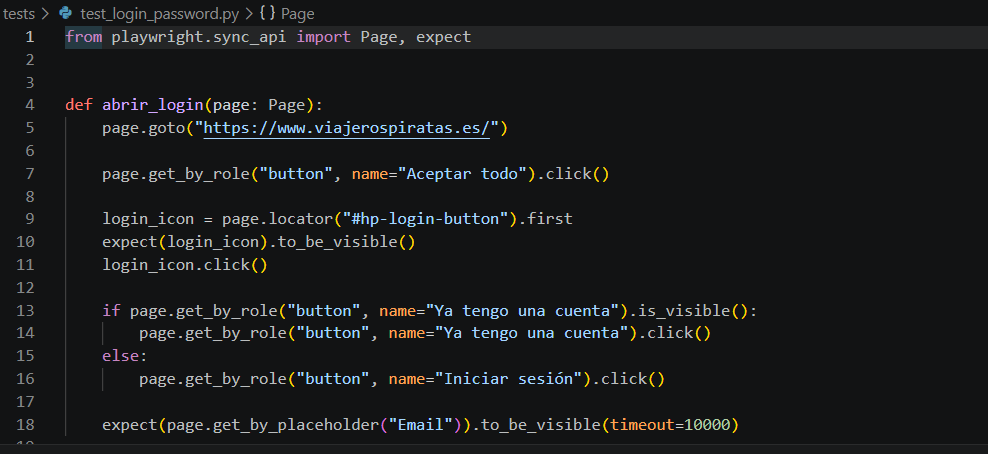Viewport: 988px width, 455px height.
Task: Click 'page.goto' on line 5
Action: tap(144, 128)
